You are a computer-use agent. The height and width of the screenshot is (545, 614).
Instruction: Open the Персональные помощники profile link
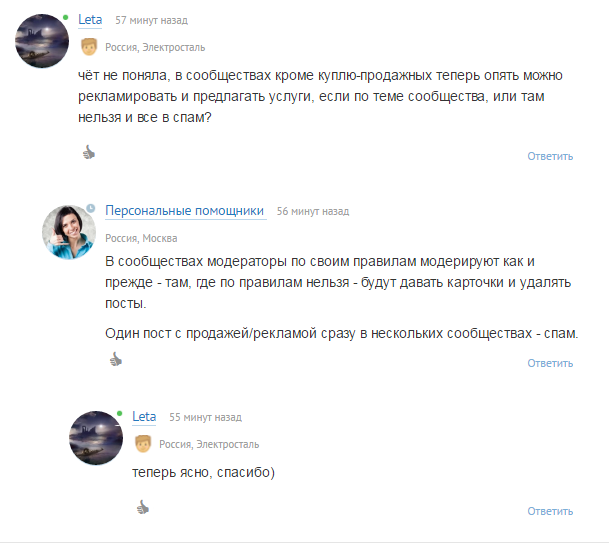[x=185, y=211]
